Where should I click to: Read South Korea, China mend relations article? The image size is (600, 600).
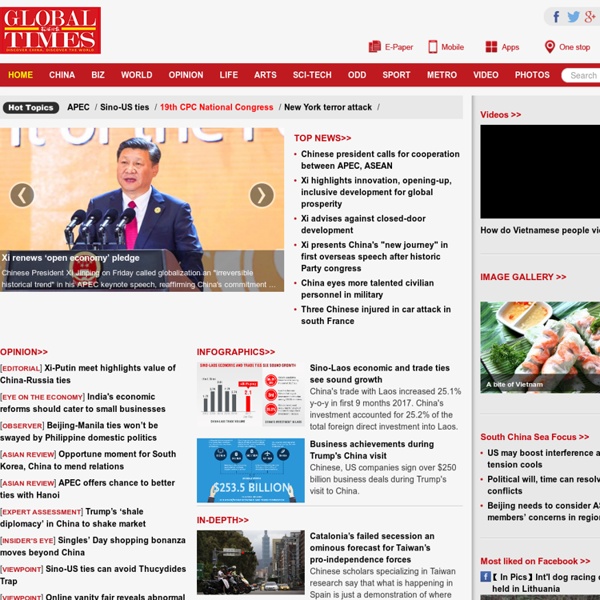(x=88, y=460)
